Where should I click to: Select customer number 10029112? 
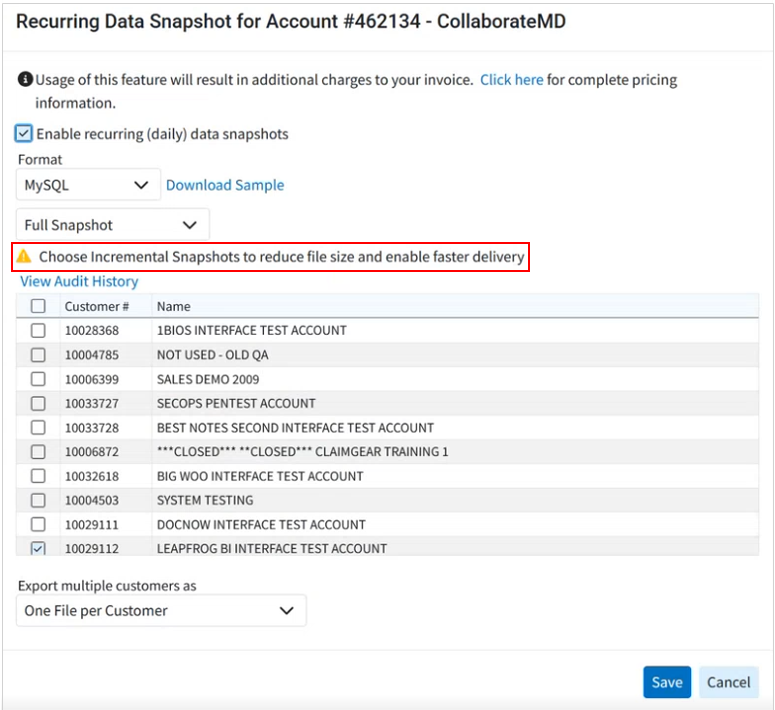92,548
